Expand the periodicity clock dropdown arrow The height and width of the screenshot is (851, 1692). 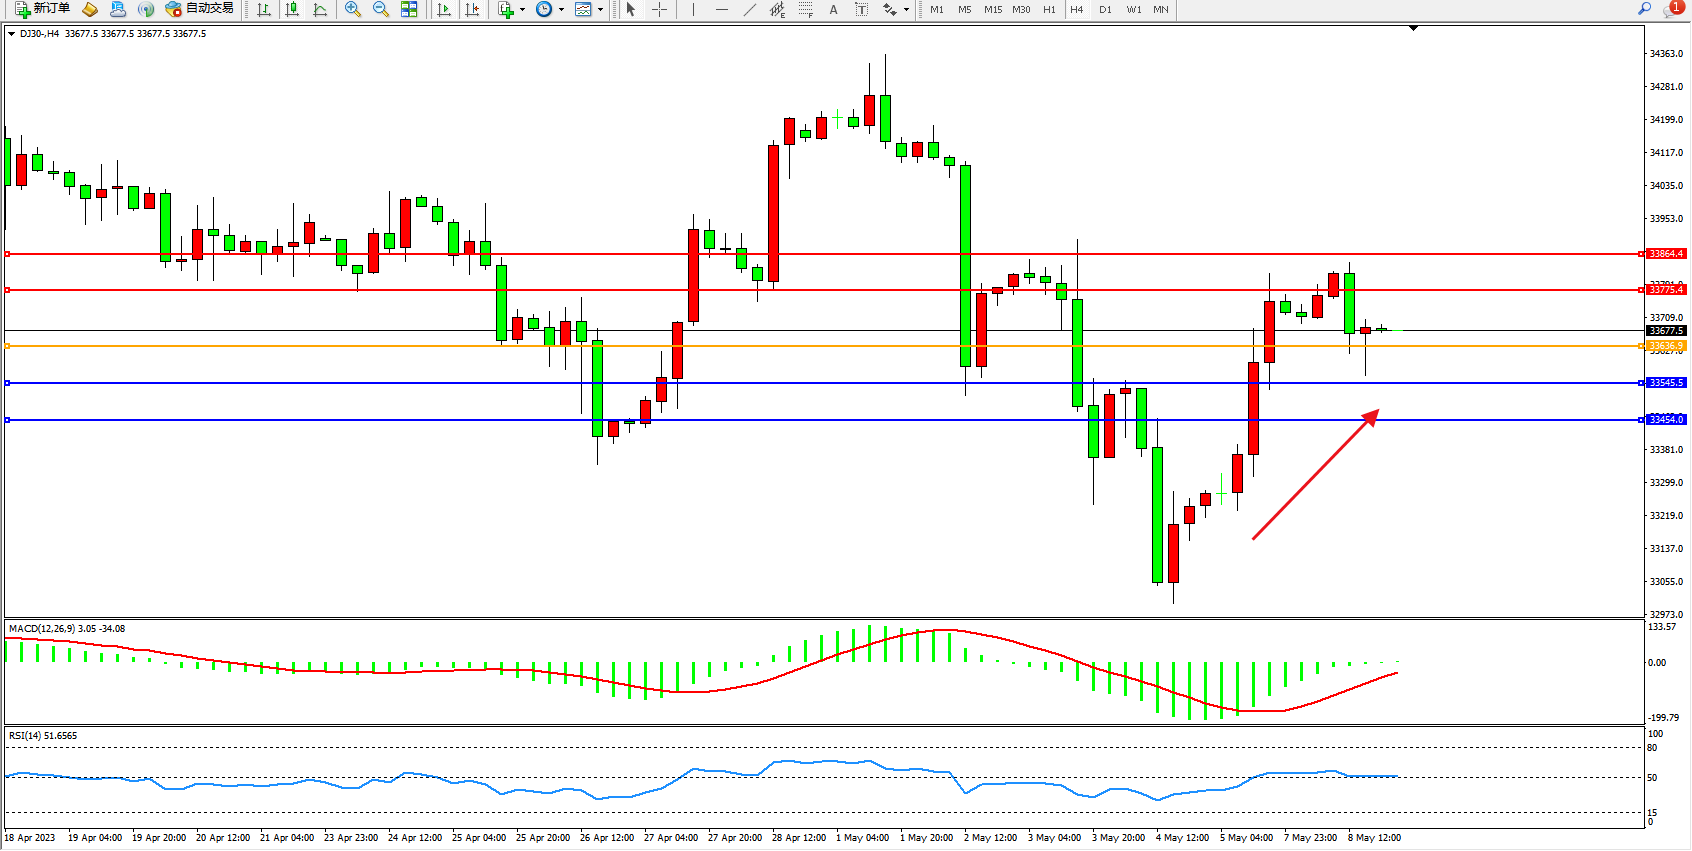[561, 10]
